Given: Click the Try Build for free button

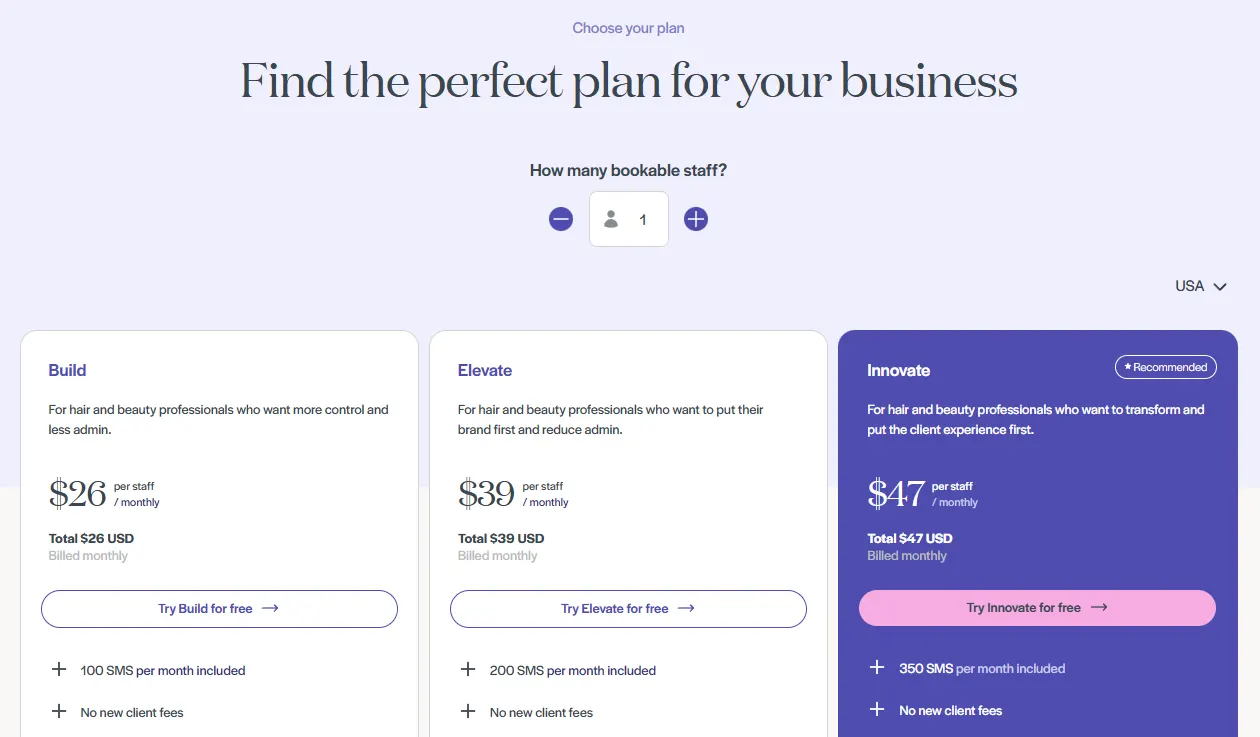Looking at the screenshot, I should [x=219, y=608].
